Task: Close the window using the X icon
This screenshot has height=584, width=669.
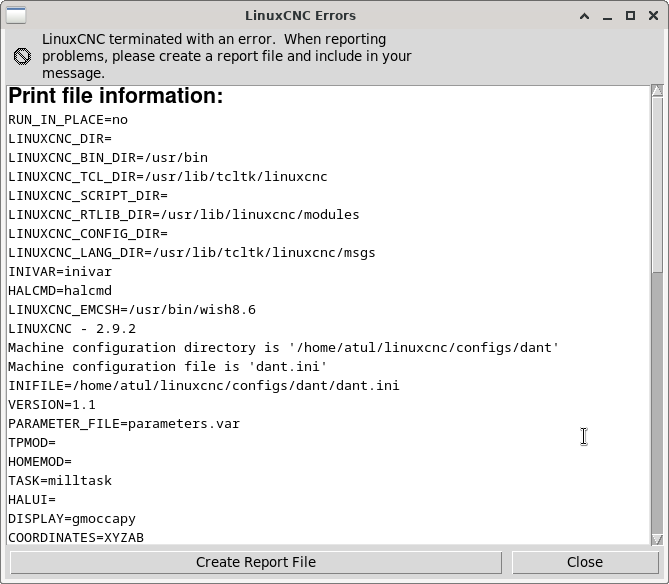Action: pos(653,16)
